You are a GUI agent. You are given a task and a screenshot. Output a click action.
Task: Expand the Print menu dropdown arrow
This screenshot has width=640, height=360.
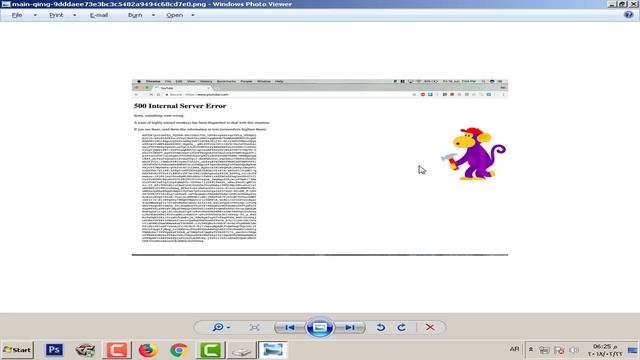point(74,16)
